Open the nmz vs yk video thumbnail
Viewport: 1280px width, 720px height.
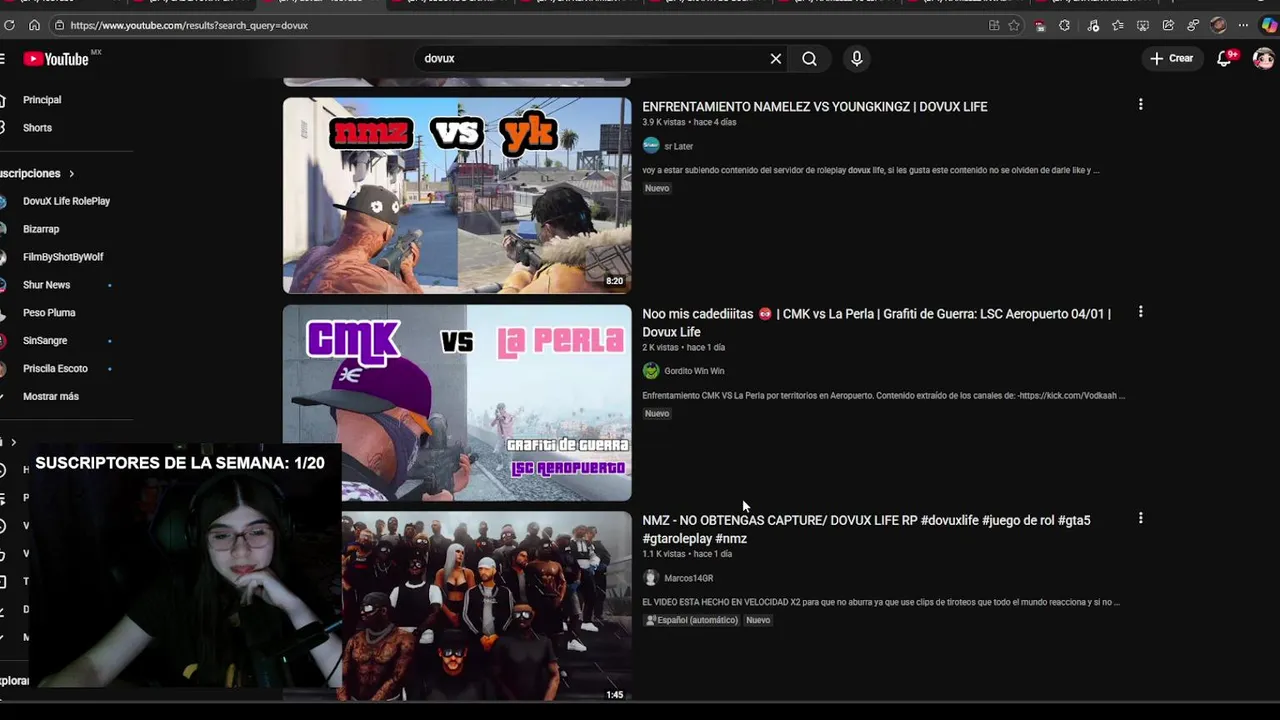tap(457, 195)
